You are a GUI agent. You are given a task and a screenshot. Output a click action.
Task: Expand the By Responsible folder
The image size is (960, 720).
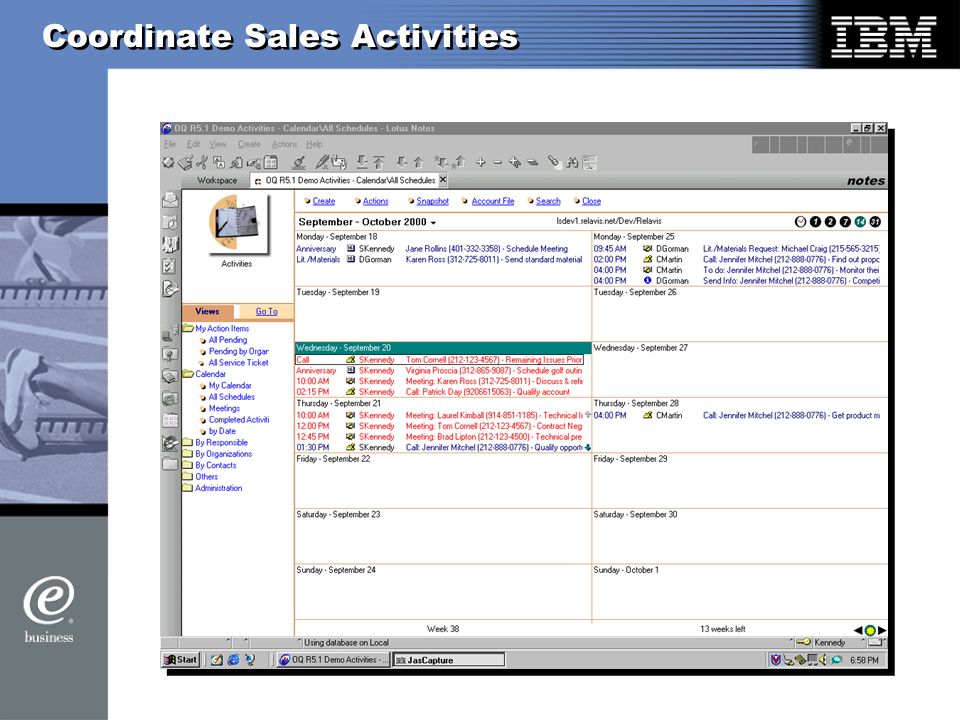(x=188, y=443)
